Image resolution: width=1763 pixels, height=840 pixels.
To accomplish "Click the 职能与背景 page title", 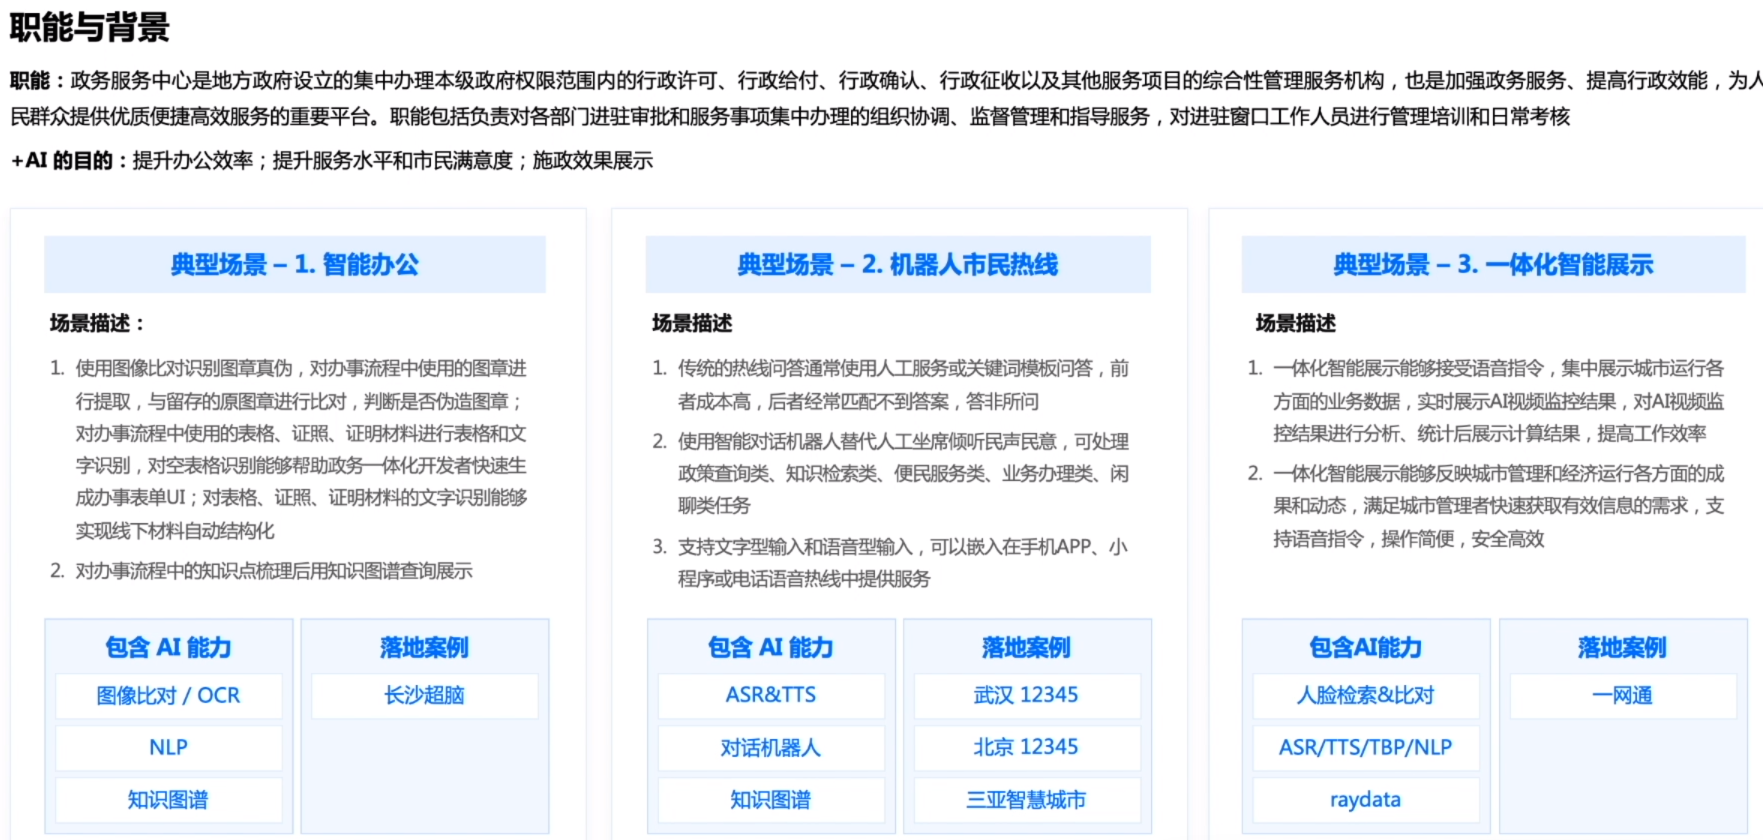I will [90, 27].
